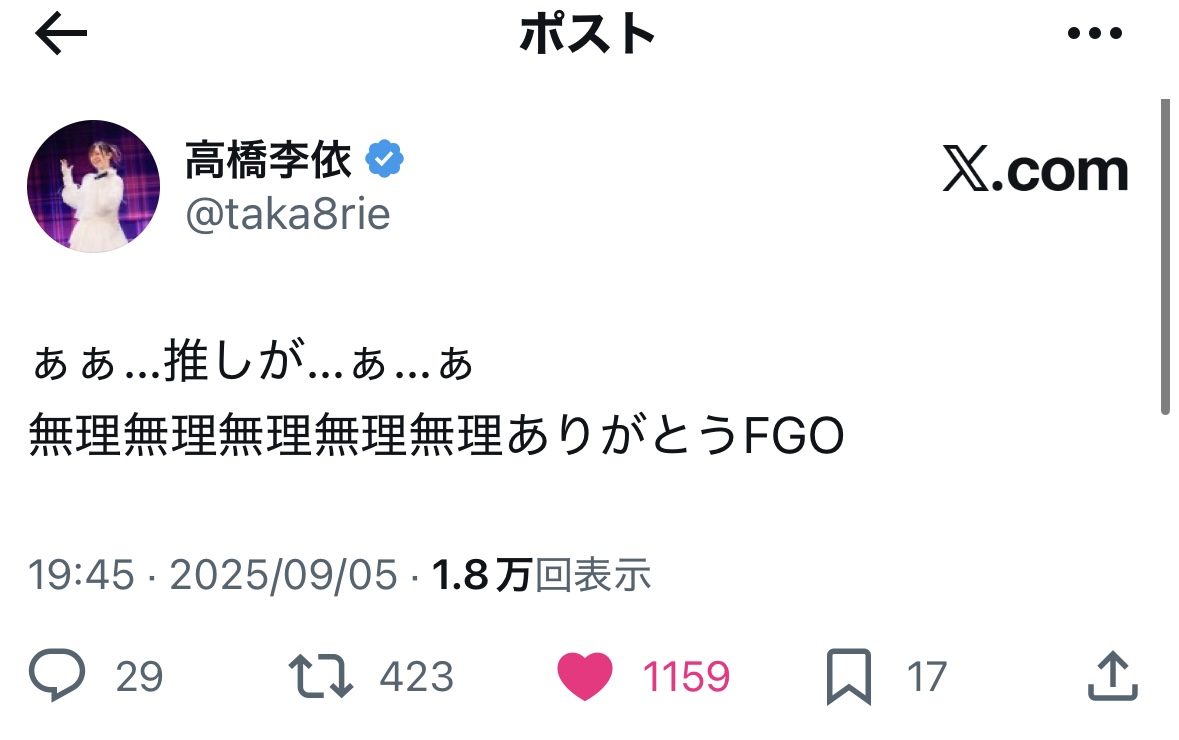
Task: Click the repost count 423
Action: coord(416,678)
